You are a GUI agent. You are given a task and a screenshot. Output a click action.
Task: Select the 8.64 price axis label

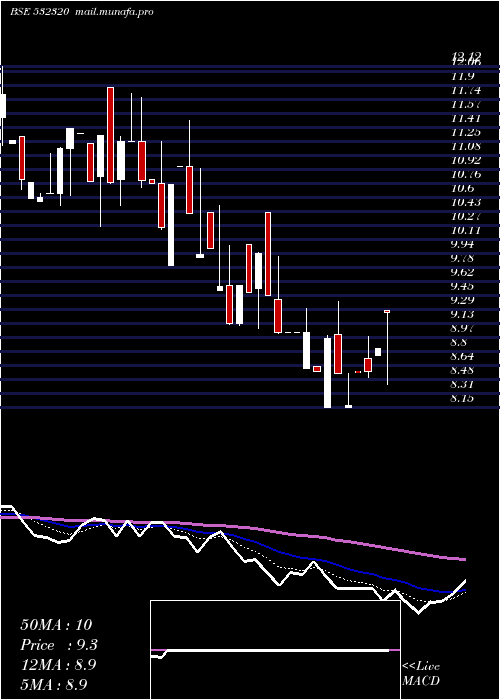(x=464, y=356)
